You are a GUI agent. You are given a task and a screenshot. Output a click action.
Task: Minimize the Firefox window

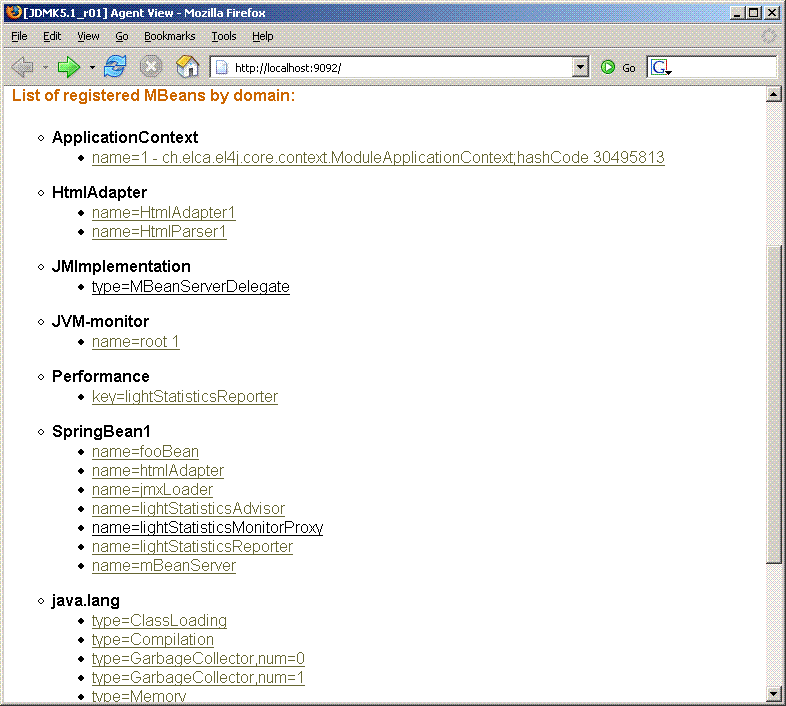(x=736, y=13)
